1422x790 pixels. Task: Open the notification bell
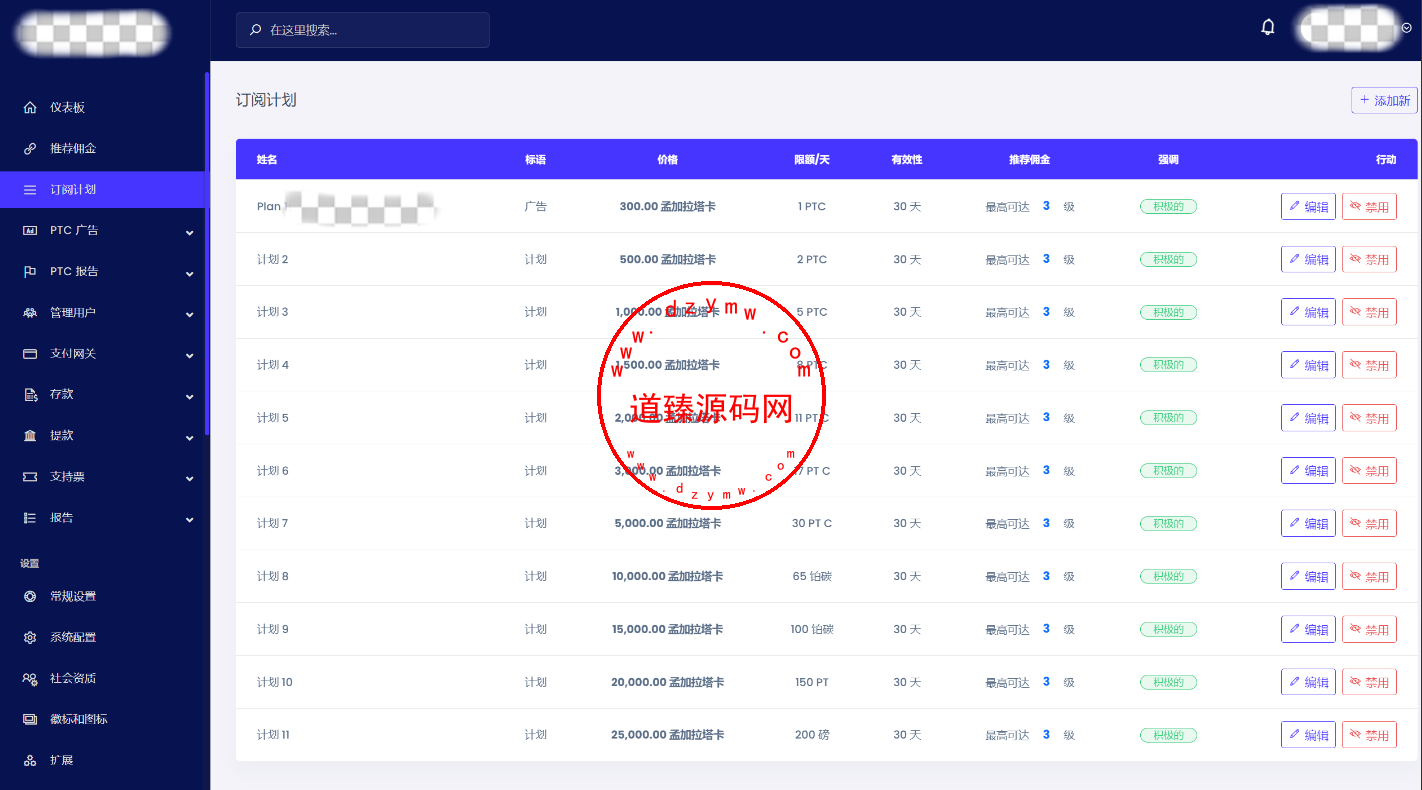coord(1268,28)
